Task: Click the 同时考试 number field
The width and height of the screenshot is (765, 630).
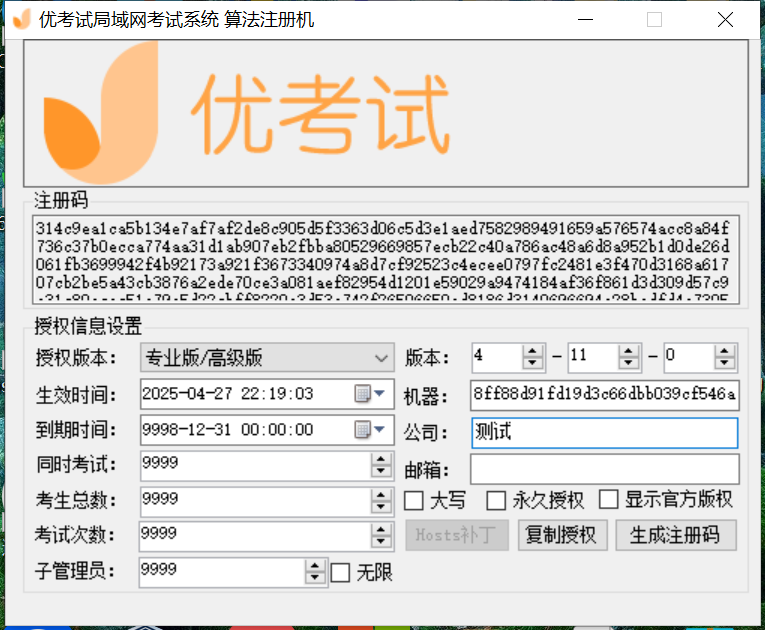Action: [x=256, y=465]
